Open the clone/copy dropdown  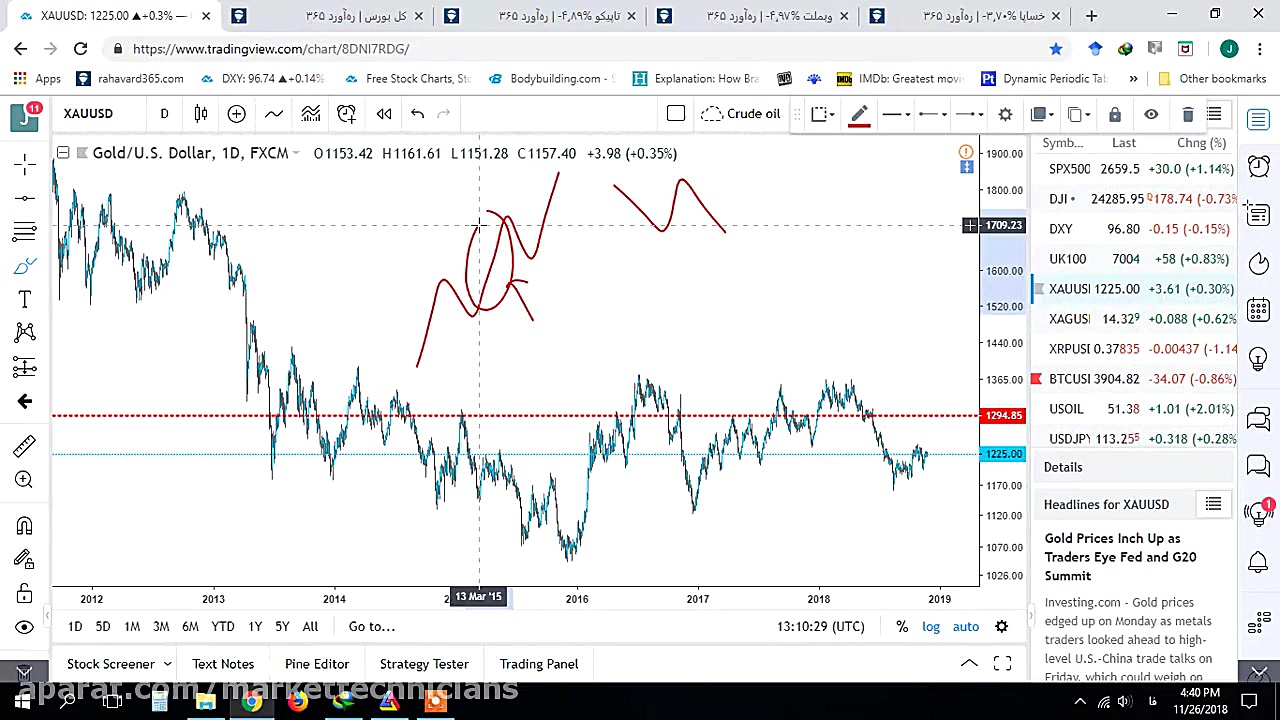[x=1079, y=114]
